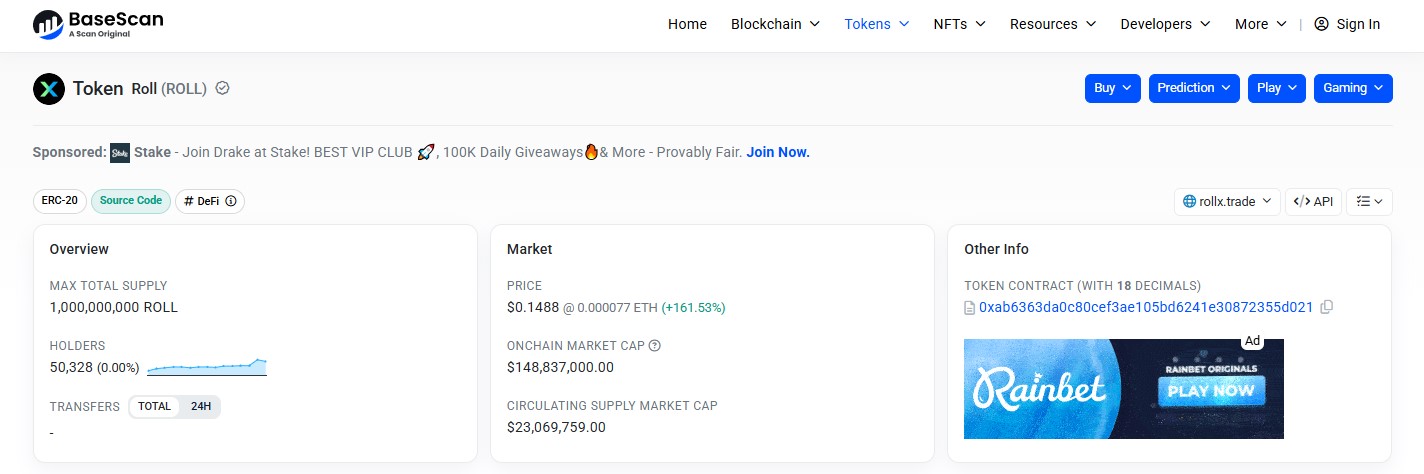This screenshot has width=1424, height=474.
Task: Click the holders trend sparkline chart
Action: pyautogui.click(x=207, y=367)
